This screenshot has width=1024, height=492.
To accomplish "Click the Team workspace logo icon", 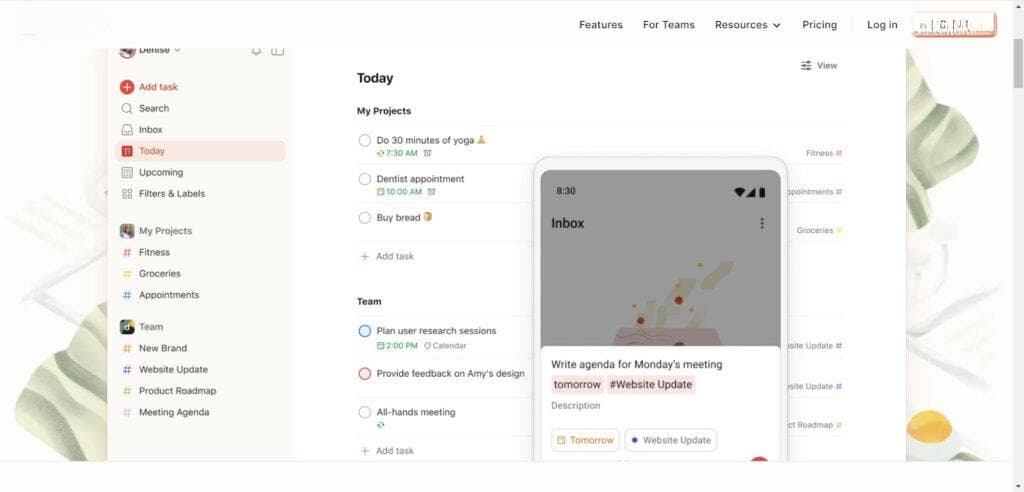I will tap(127, 327).
